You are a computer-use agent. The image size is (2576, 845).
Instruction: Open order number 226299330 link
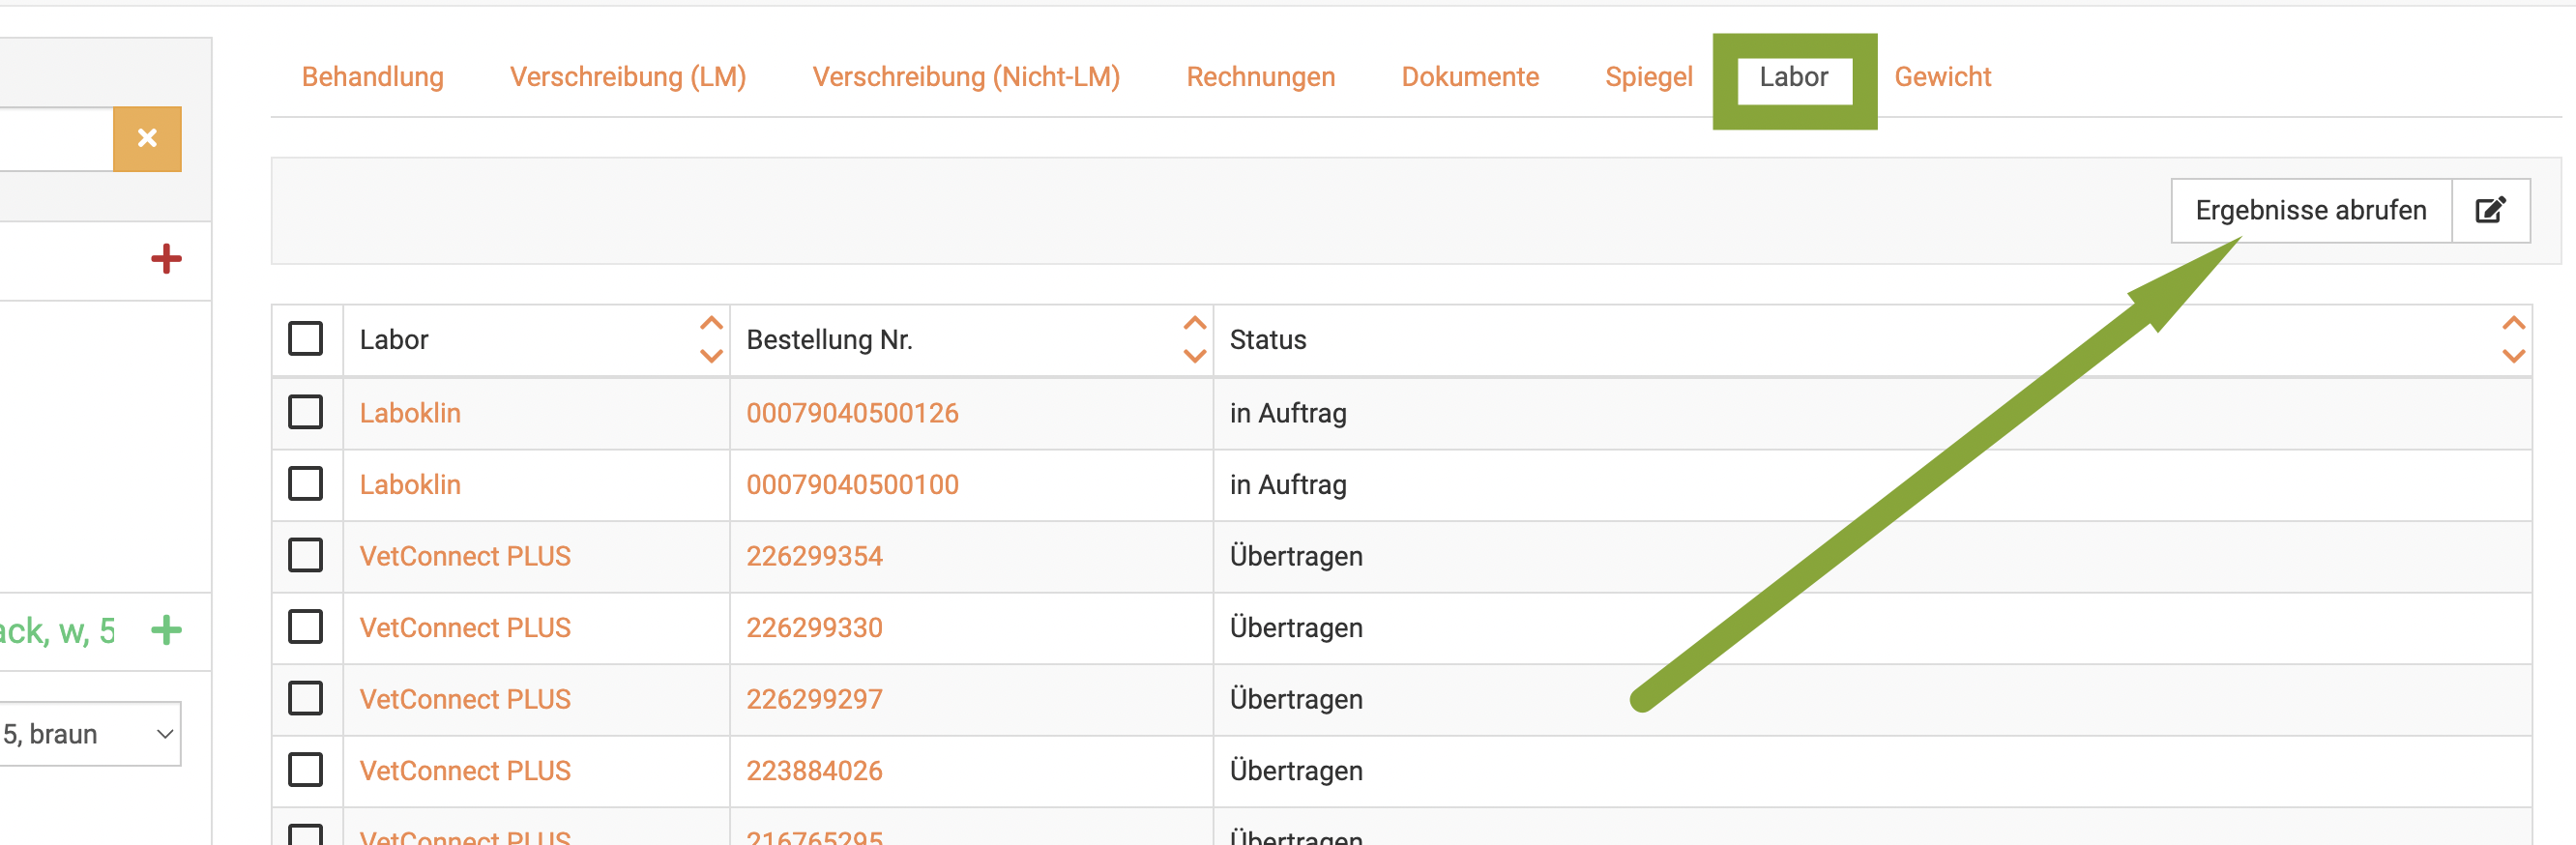(x=814, y=627)
